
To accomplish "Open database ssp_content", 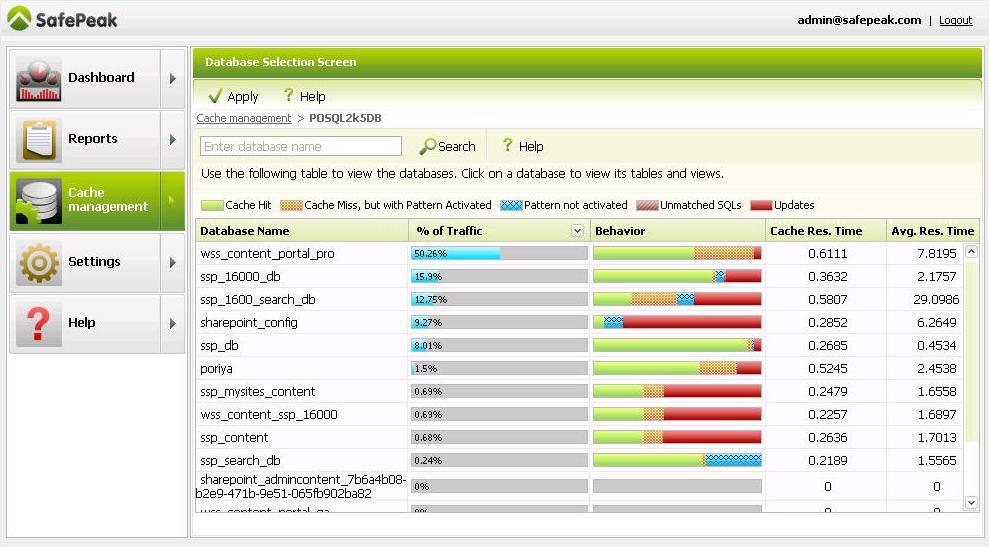I will [x=234, y=438].
